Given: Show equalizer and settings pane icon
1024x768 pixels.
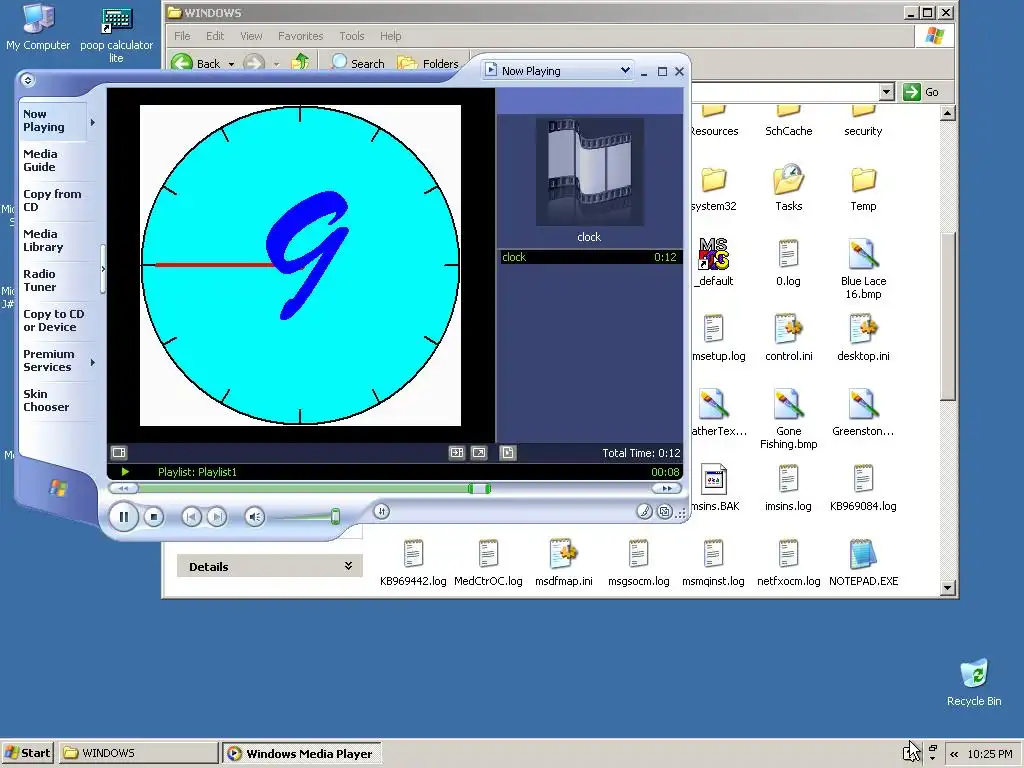Looking at the screenshot, I should coord(119,453).
